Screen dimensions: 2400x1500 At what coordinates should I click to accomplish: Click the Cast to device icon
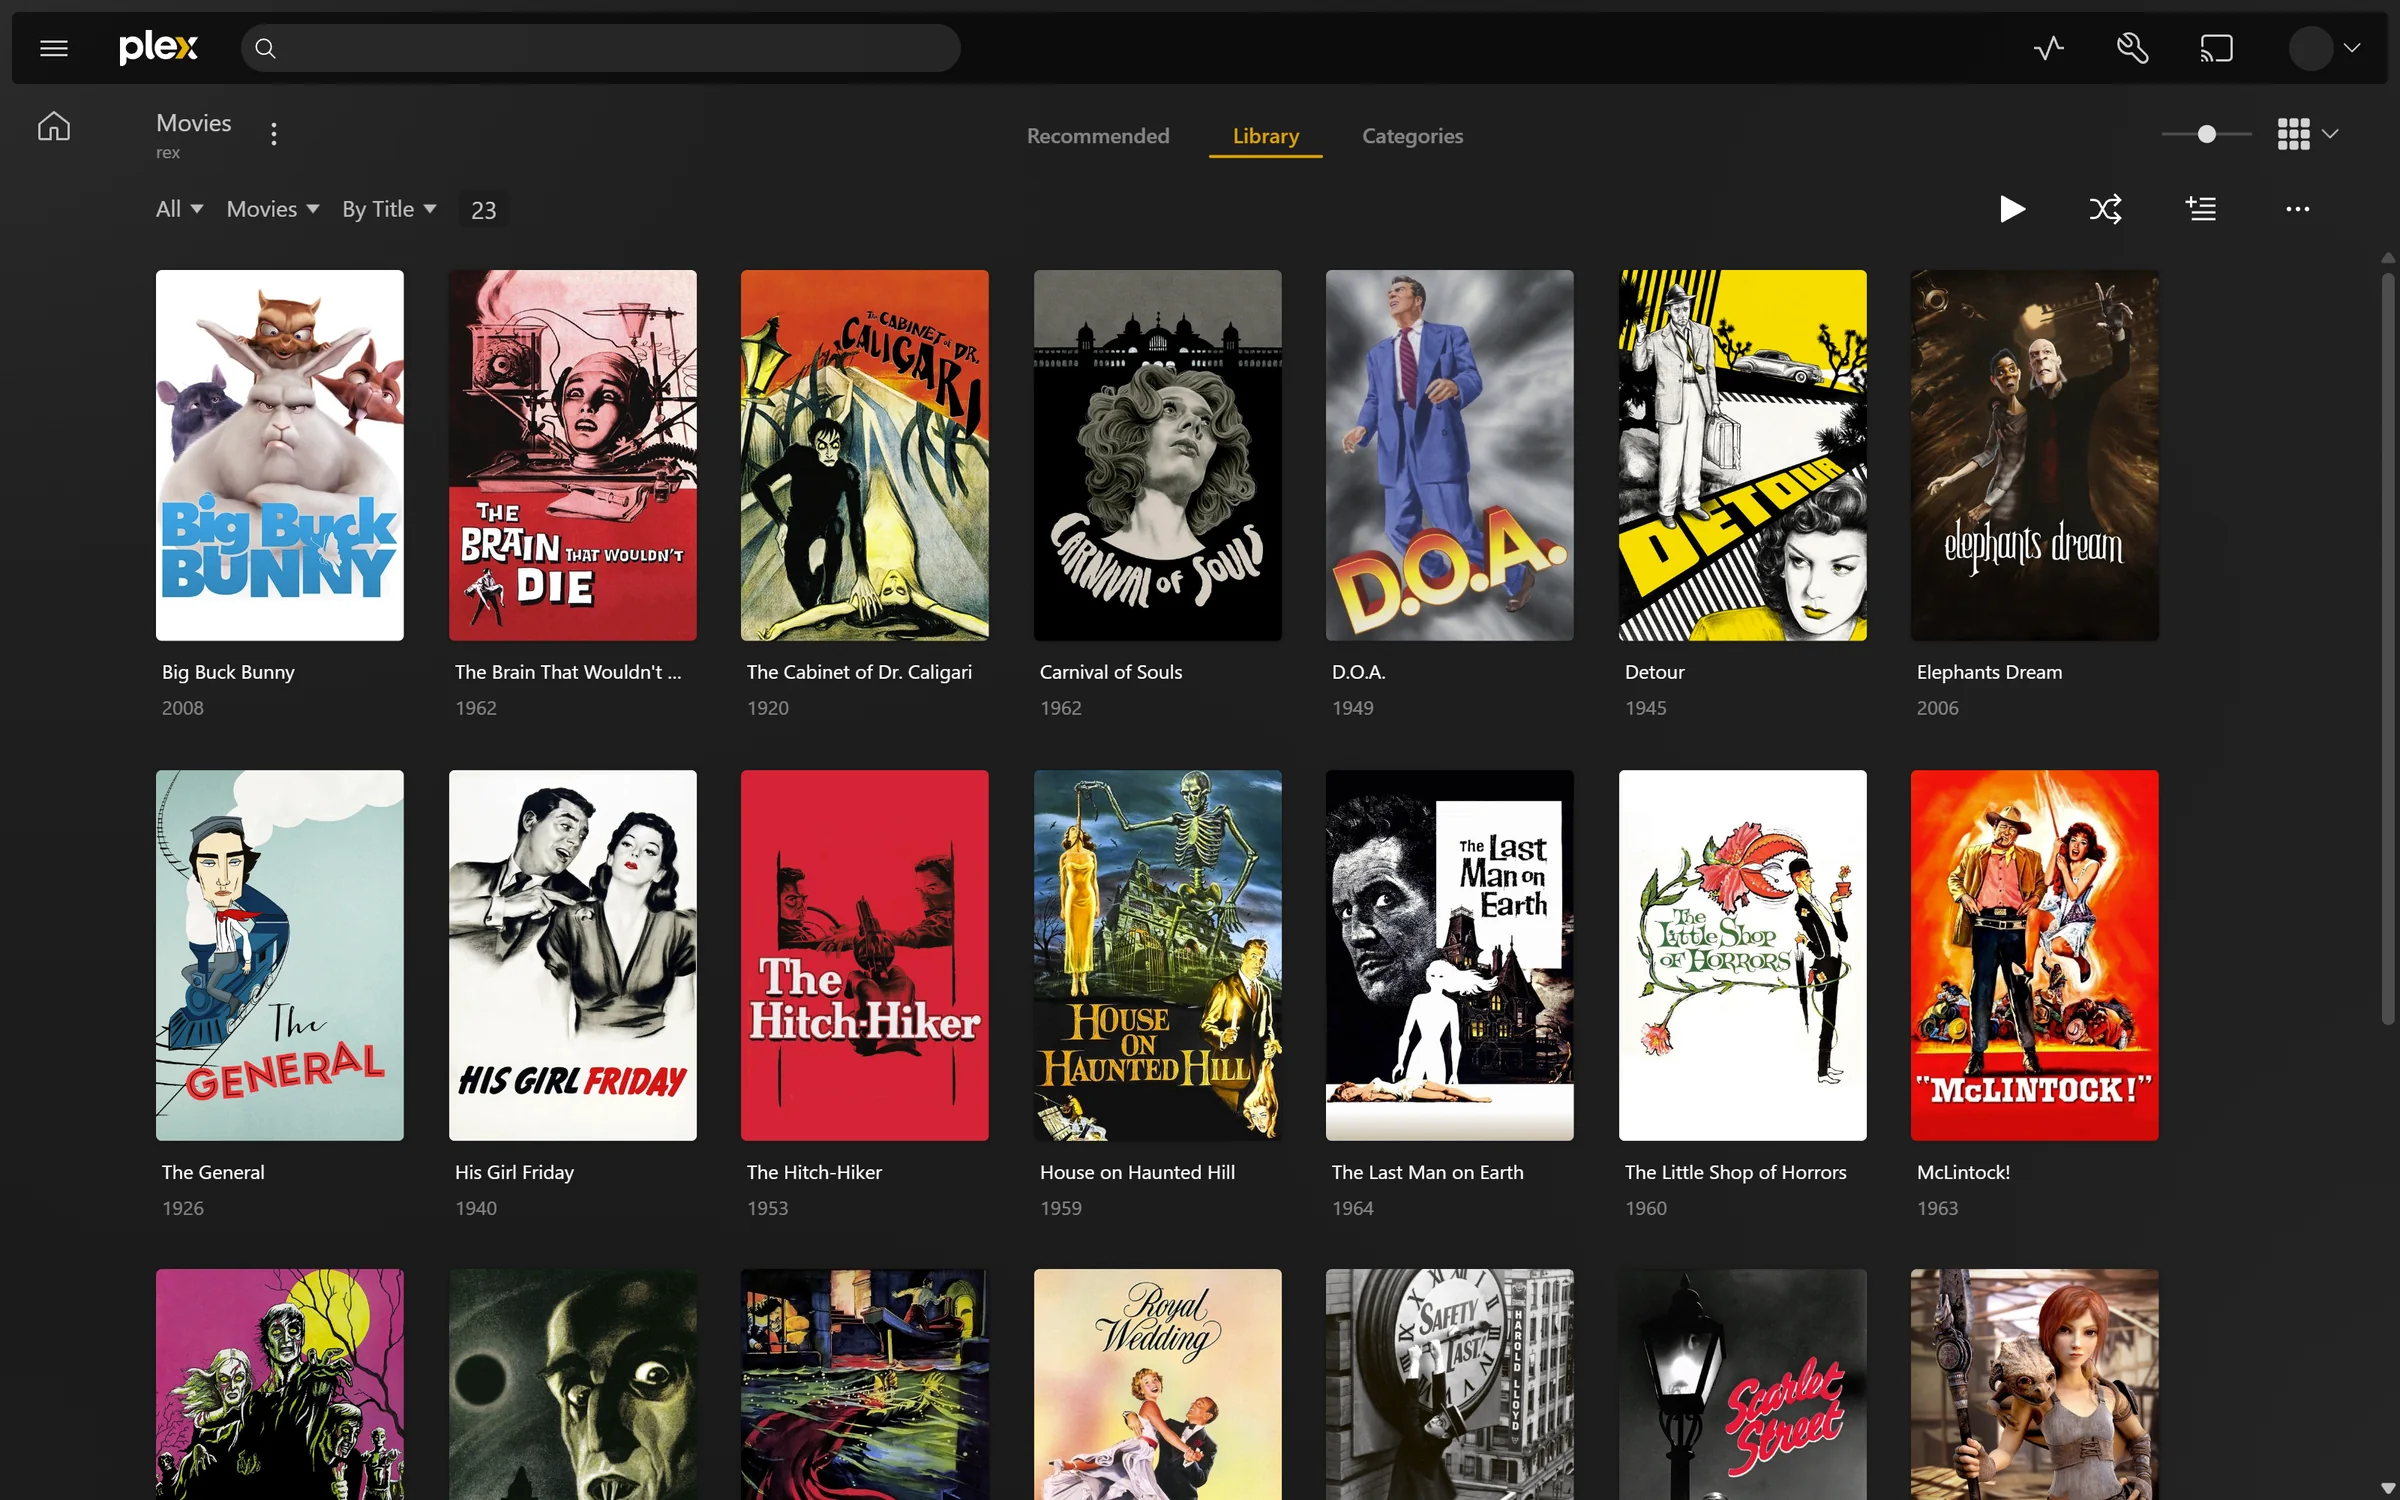pyautogui.click(x=2216, y=48)
